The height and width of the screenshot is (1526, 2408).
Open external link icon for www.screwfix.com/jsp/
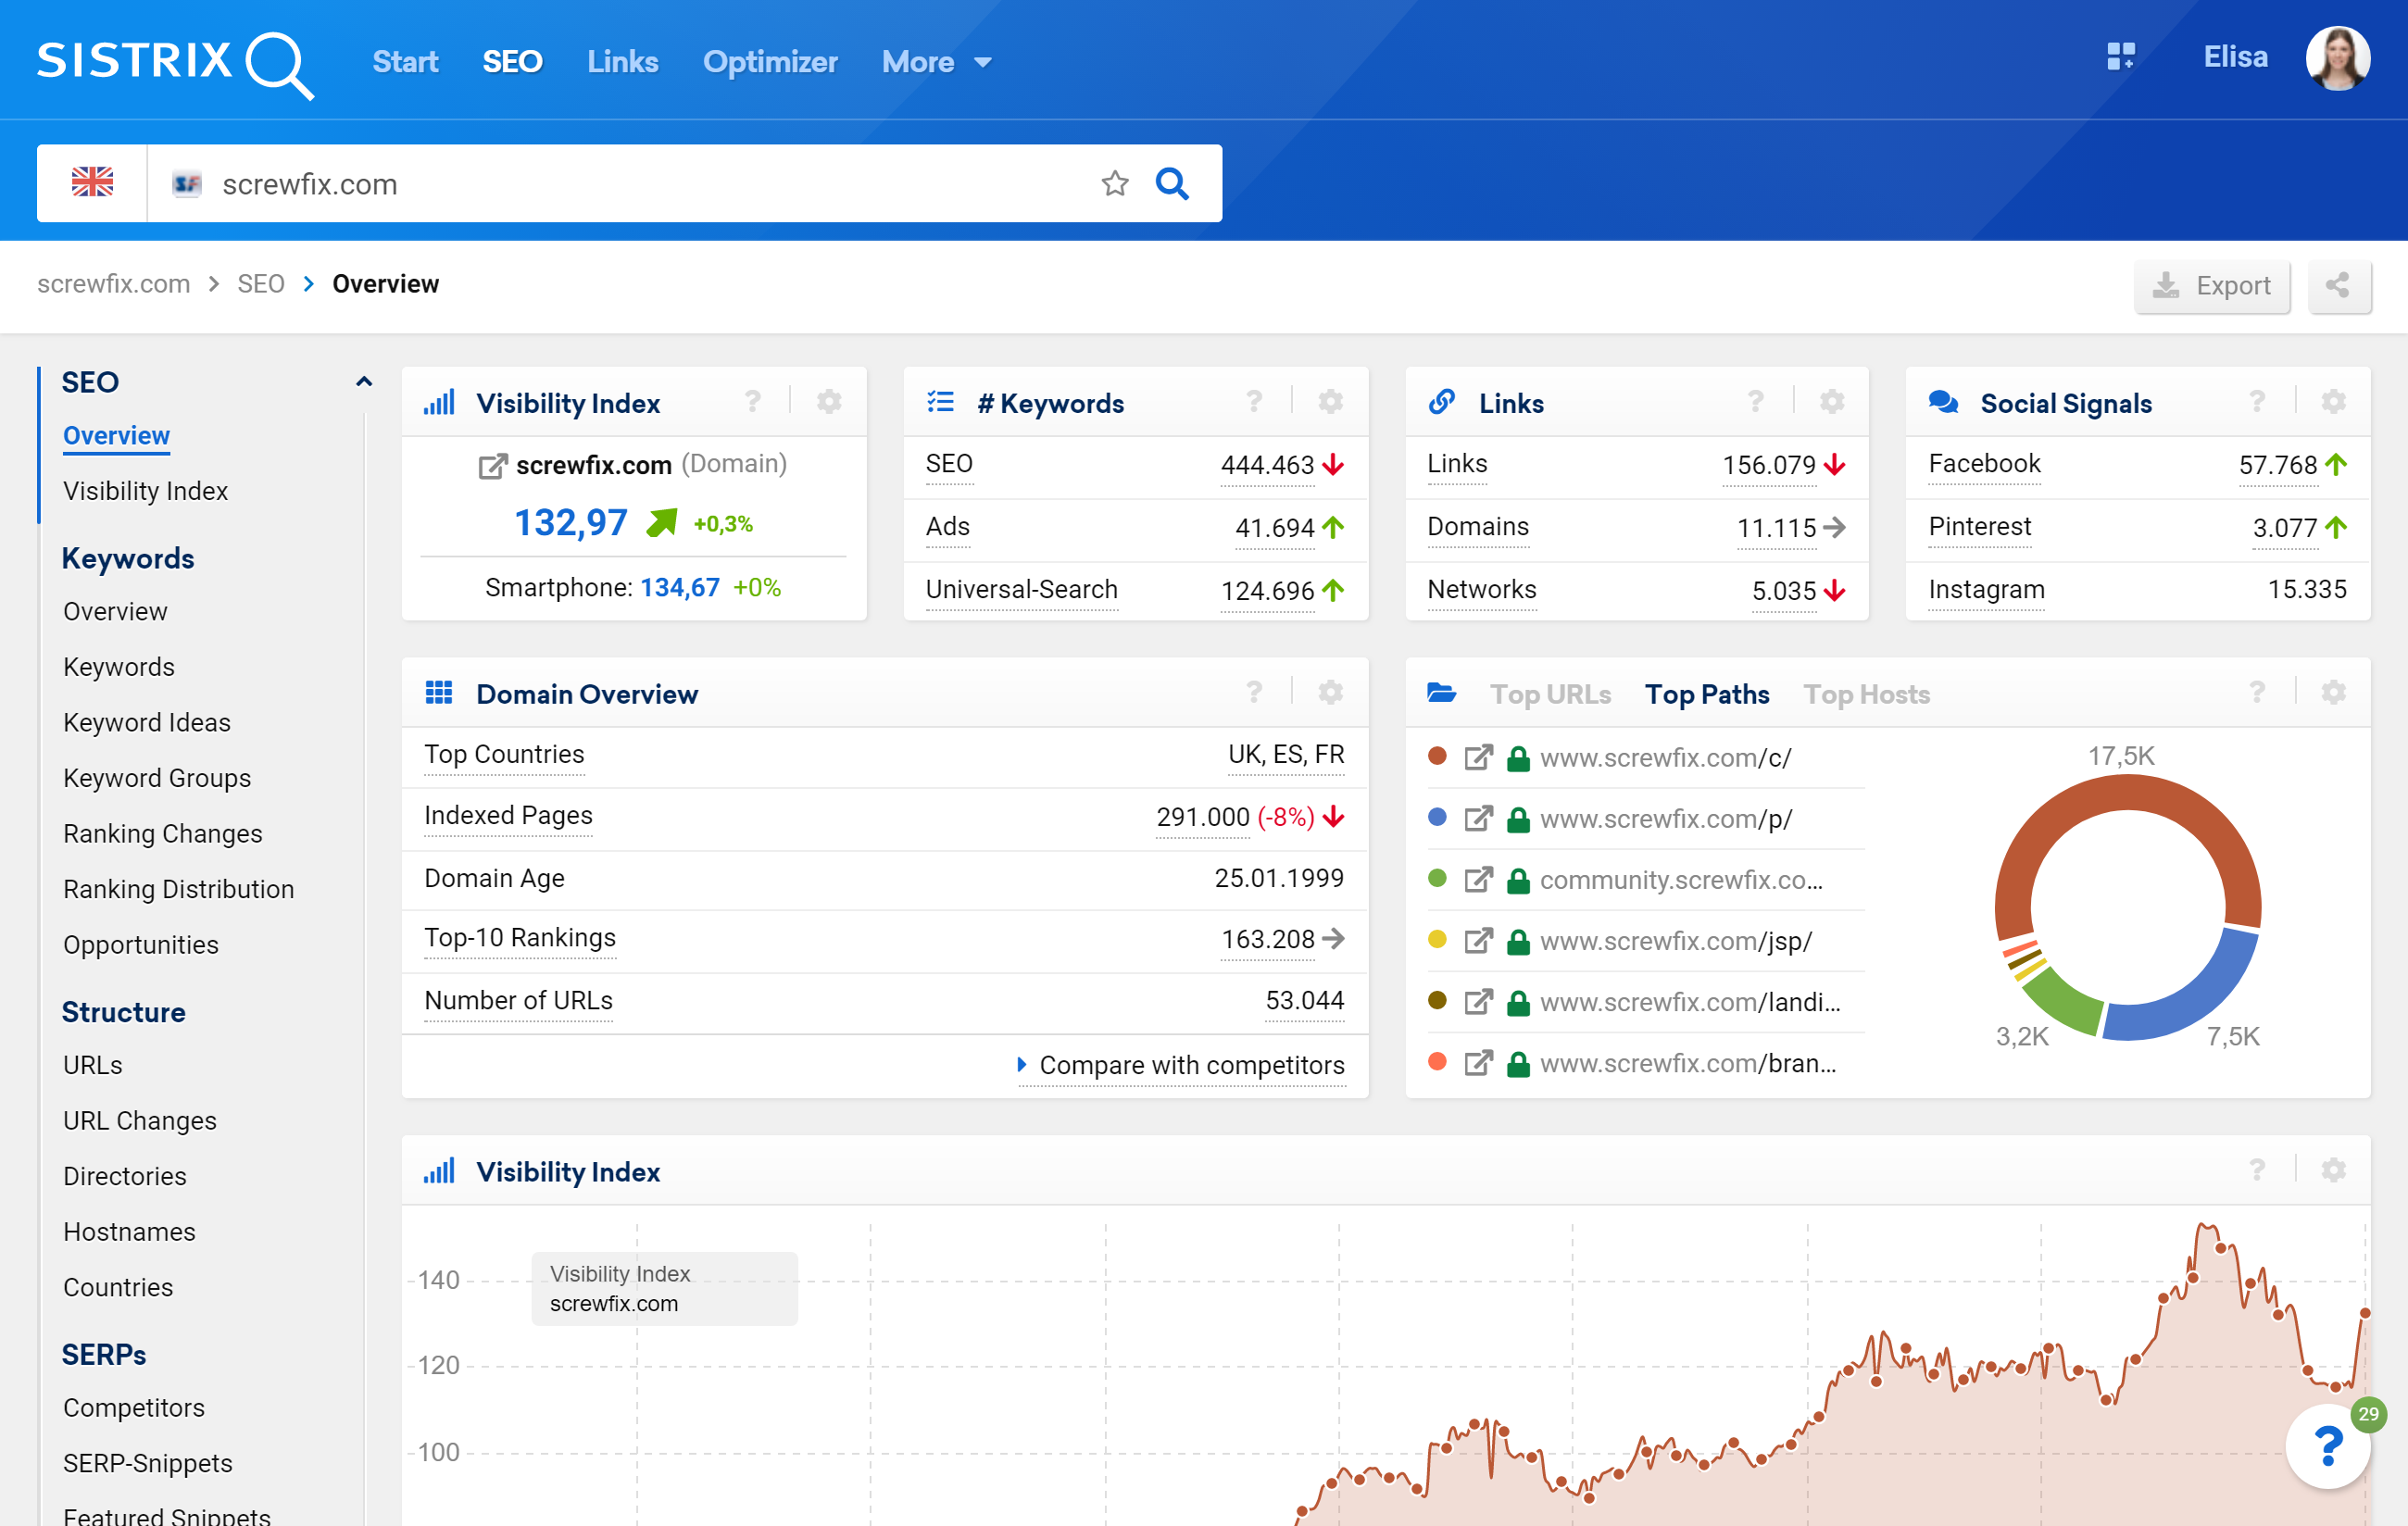point(1478,941)
